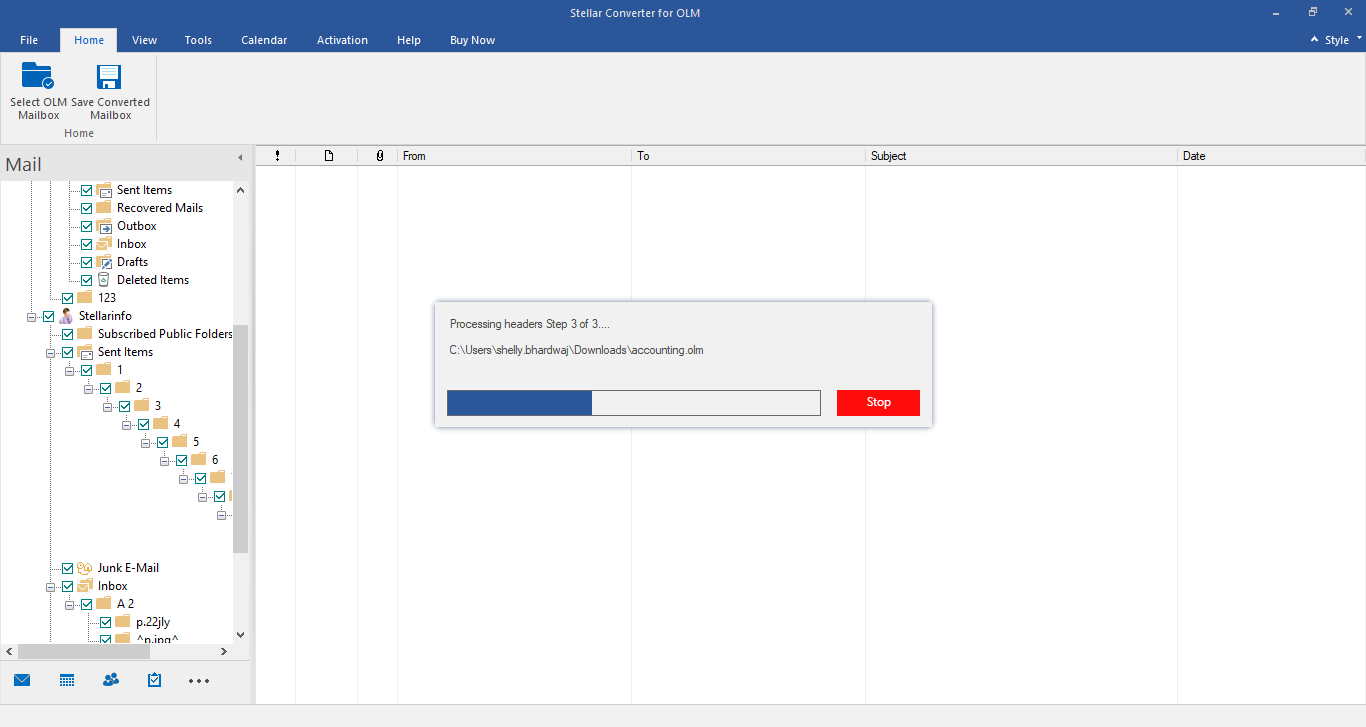Screen dimensions: 1366x727
Task: Click the header processing progress bar
Action: click(633, 403)
